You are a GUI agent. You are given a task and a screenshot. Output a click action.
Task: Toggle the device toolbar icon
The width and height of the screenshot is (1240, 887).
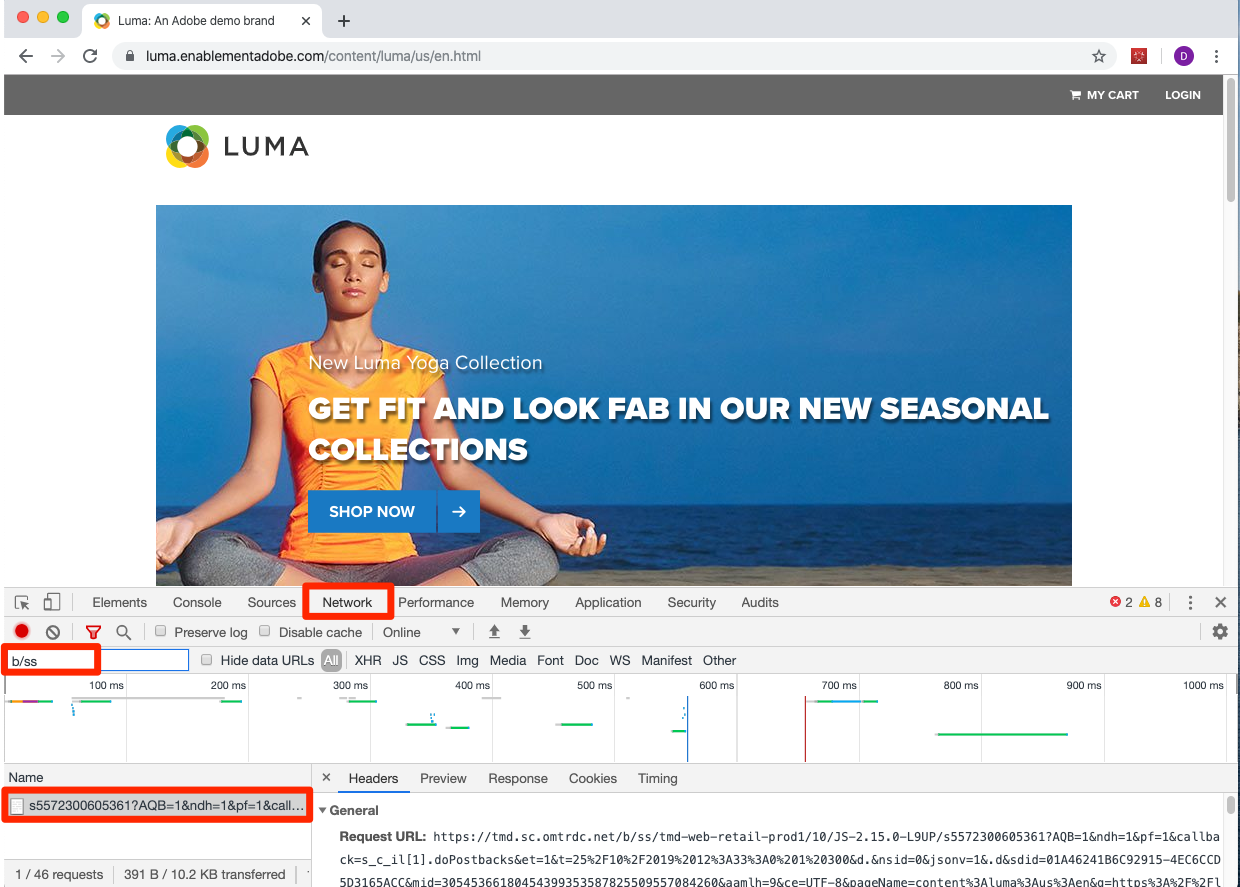coord(52,602)
